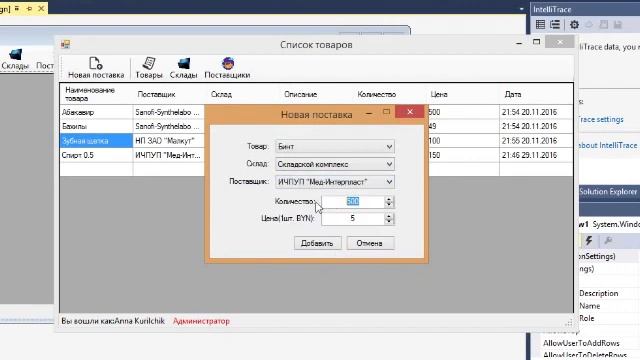Click the wrench property pages icon

pos(608,240)
